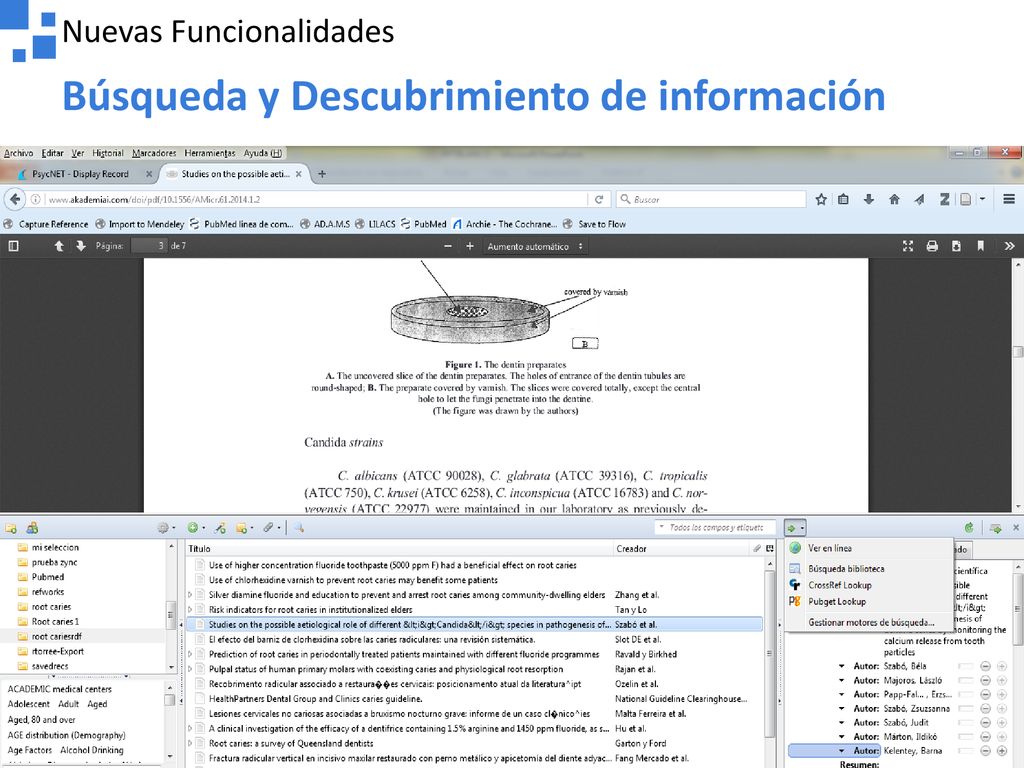Open the LILACS bookmark

(x=375, y=224)
